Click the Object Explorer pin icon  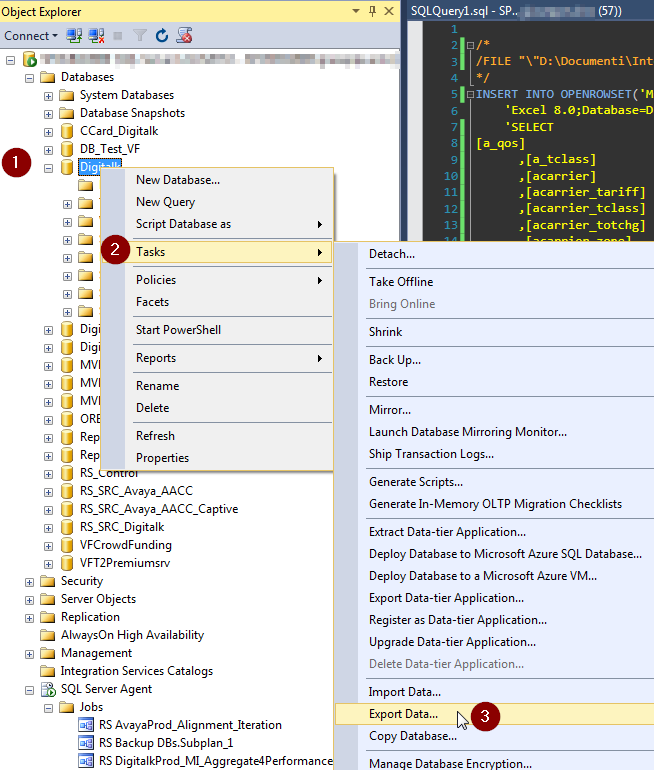372,11
